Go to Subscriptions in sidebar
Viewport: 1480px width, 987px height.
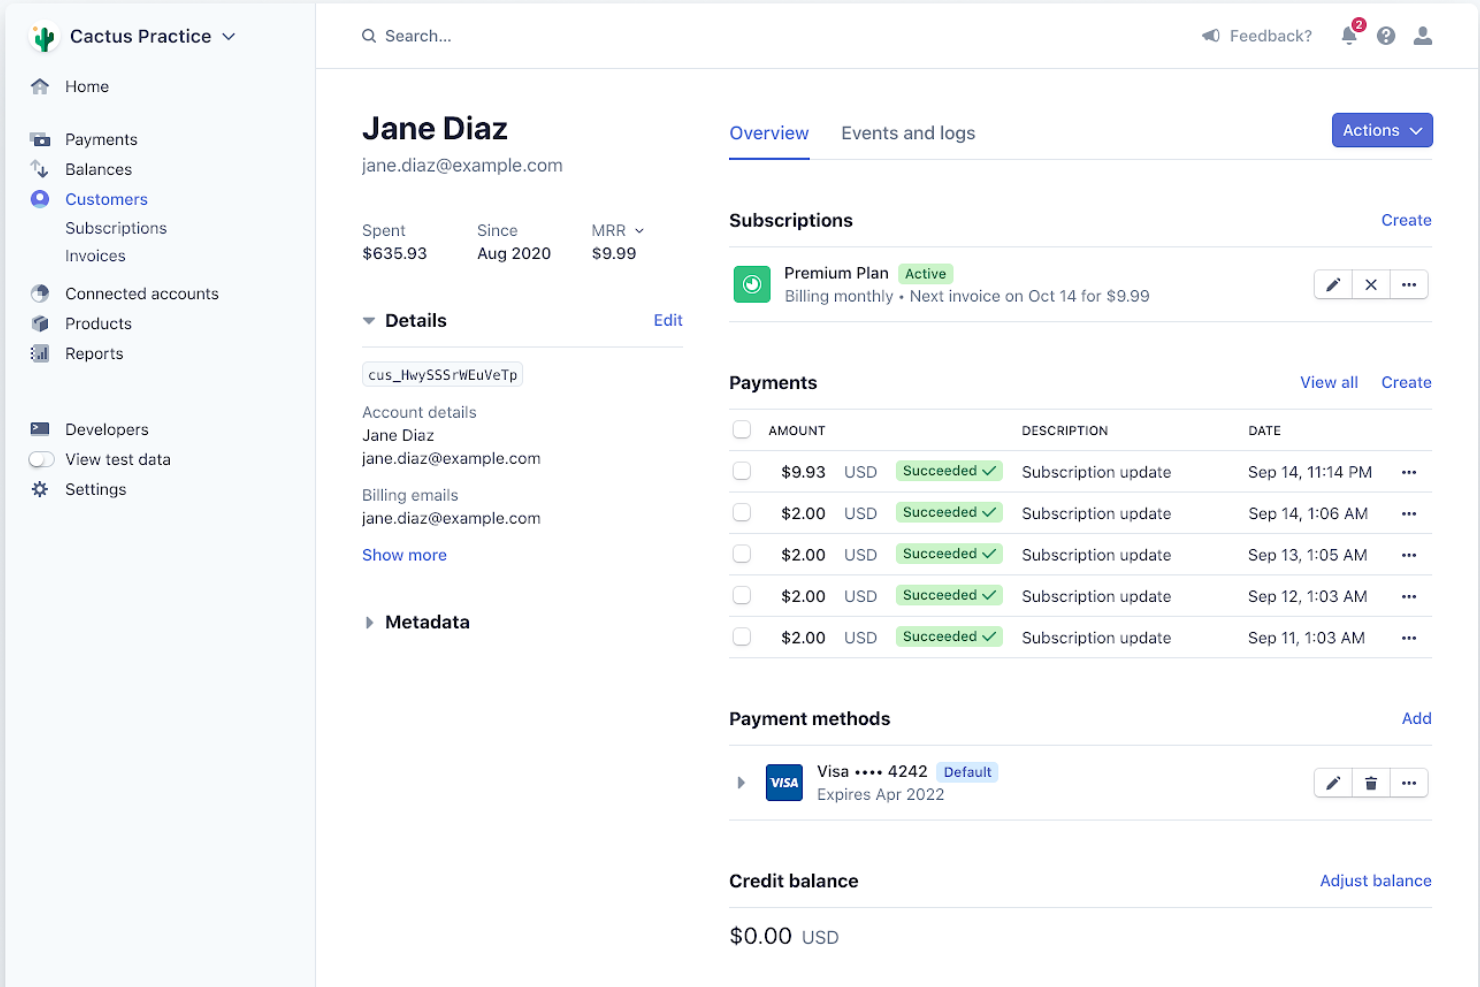[x=116, y=228]
